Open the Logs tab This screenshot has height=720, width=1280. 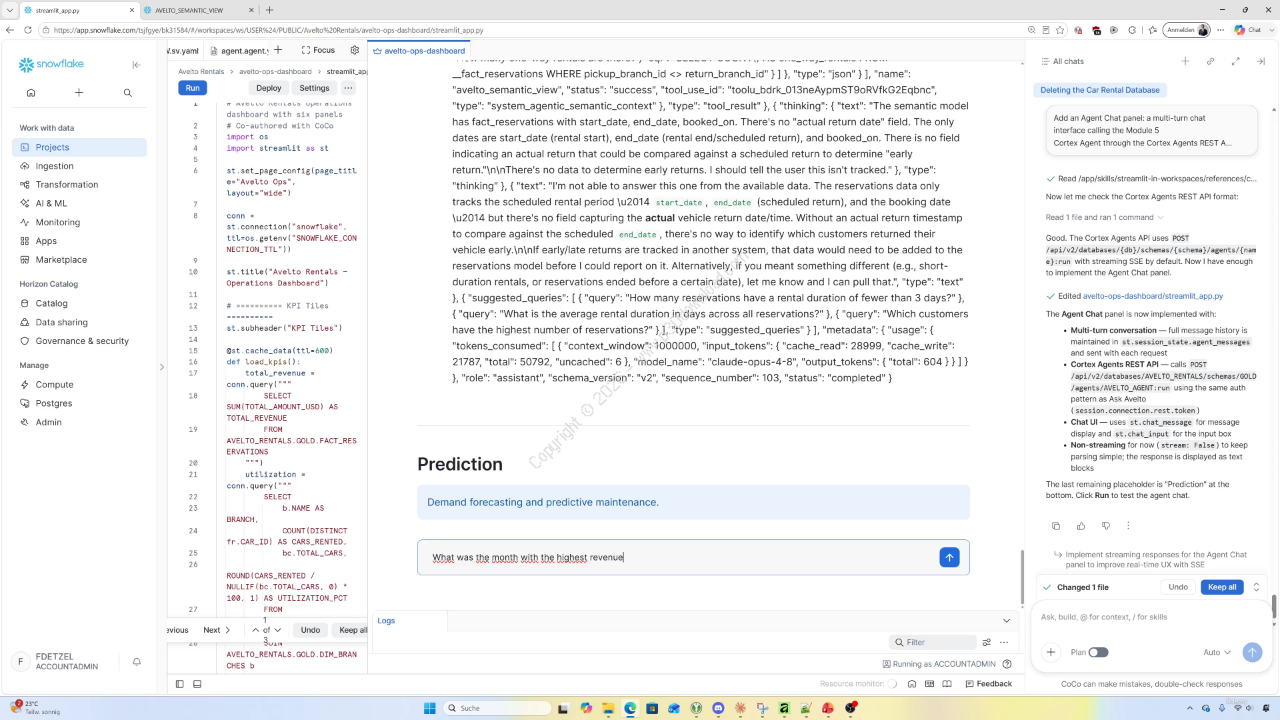coord(386,621)
